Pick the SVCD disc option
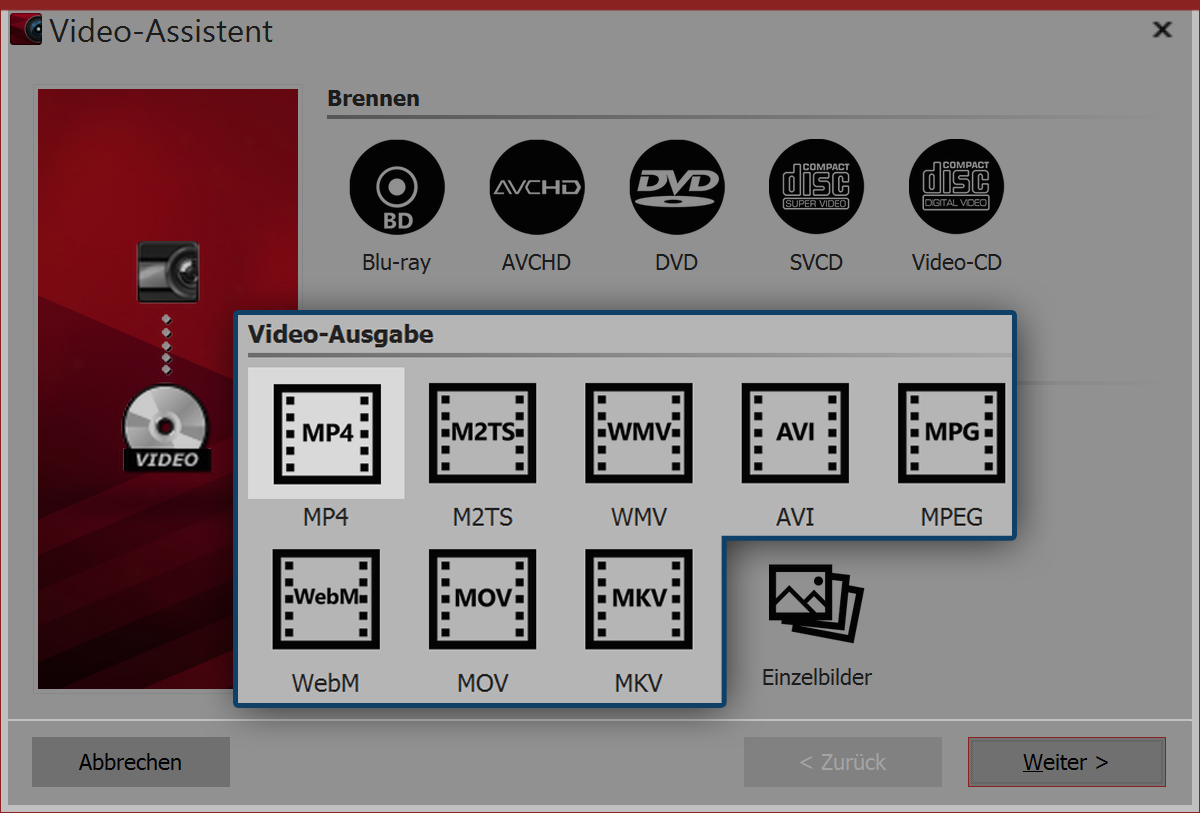This screenshot has height=813, width=1200. (x=816, y=186)
